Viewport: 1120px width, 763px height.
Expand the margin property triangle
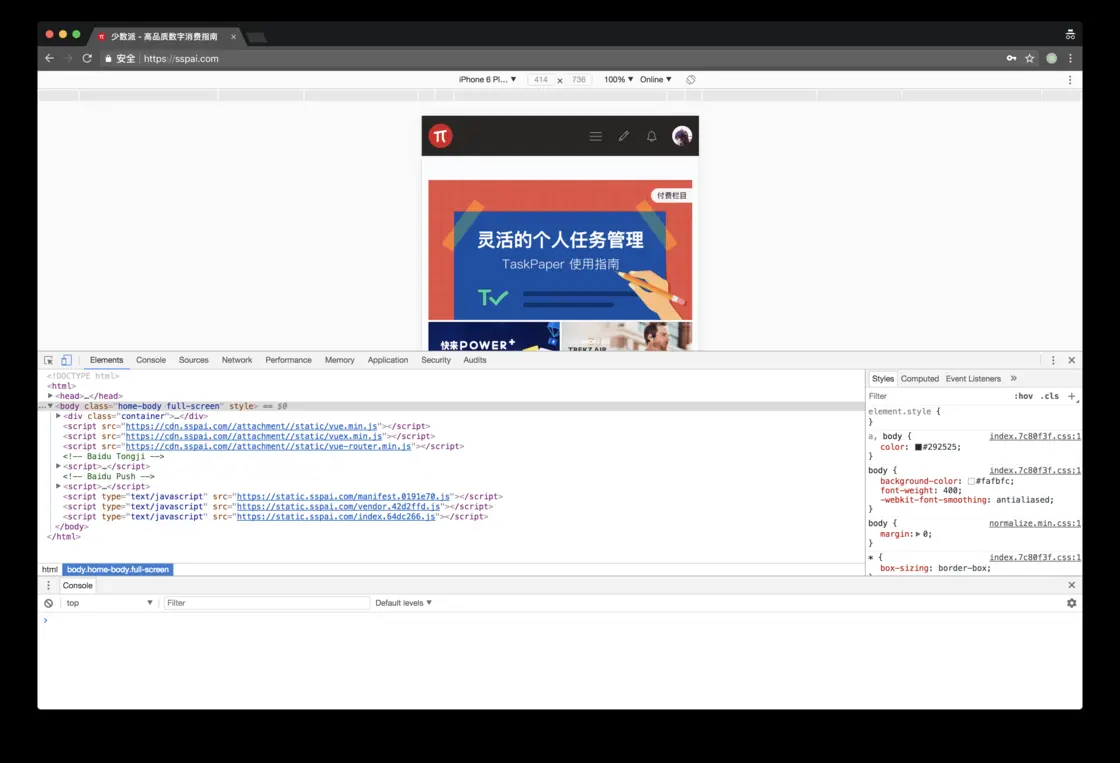tap(918, 534)
